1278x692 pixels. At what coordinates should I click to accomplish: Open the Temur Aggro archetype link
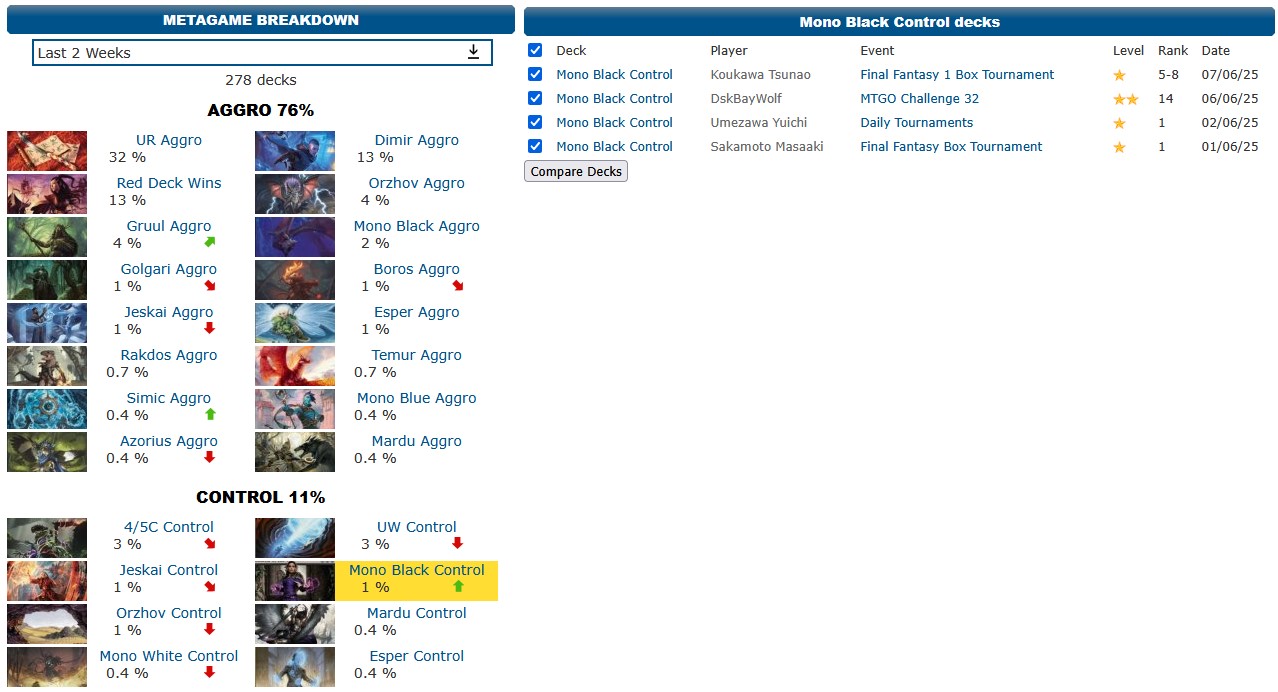coord(417,355)
